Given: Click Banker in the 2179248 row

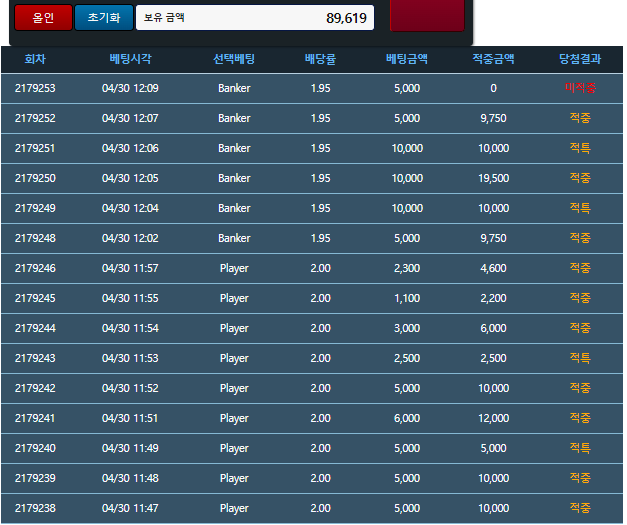Looking at the screenshot, I should [234, 239].
